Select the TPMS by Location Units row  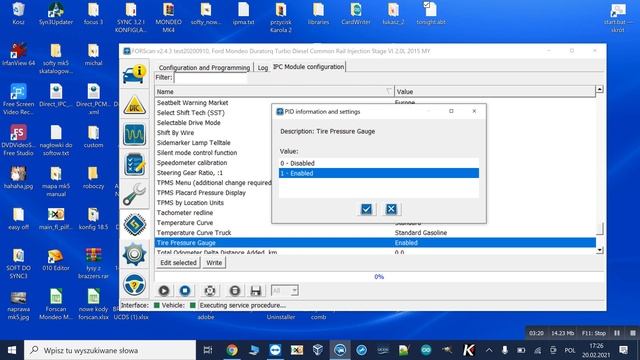click(x=213, y=203)
